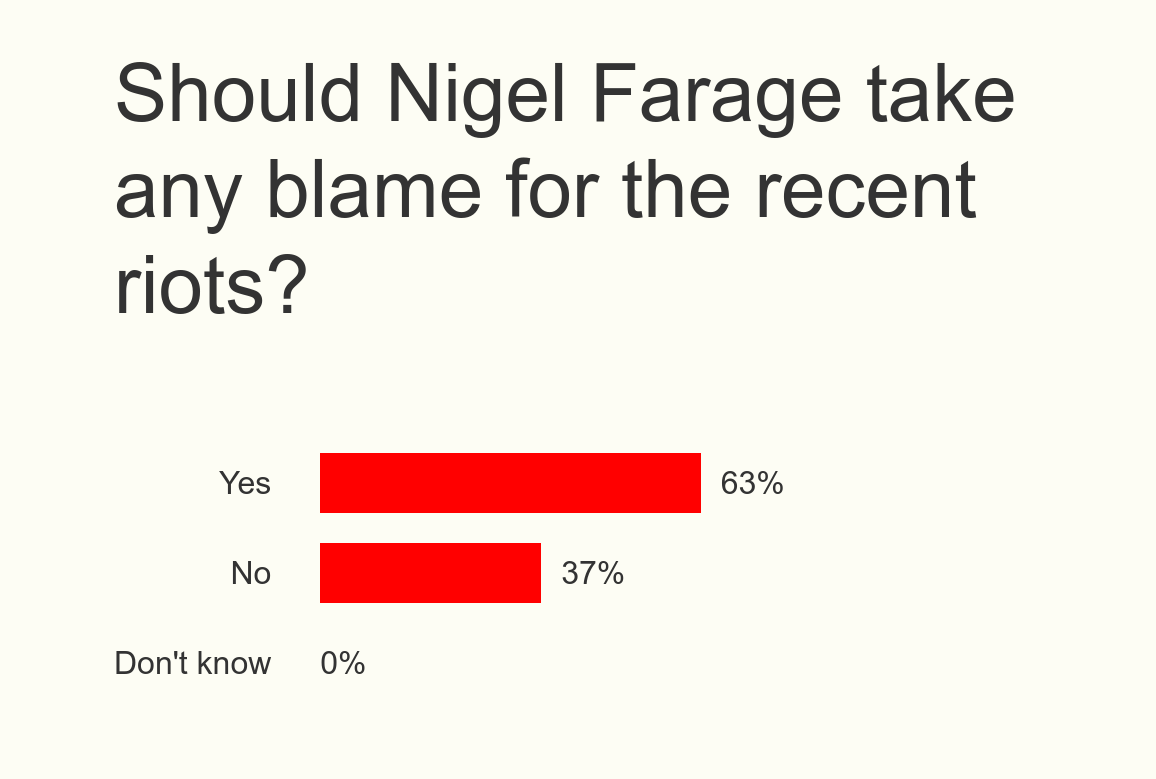This screenshot has height=779, width=1156.
Task: Click the word know in Don't know
Action: (233, 663)
